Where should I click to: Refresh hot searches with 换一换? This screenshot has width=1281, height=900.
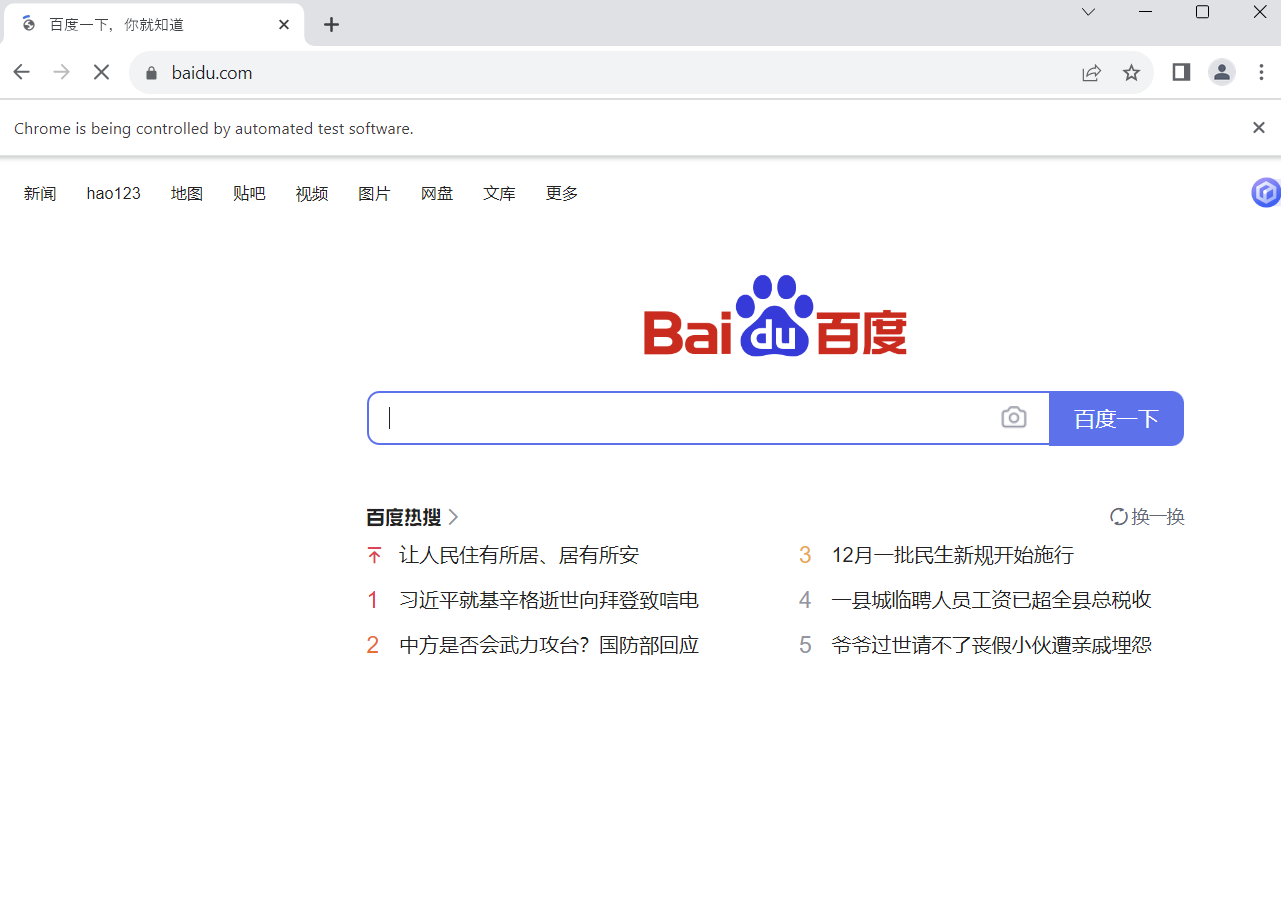[x=1147, y=517]
